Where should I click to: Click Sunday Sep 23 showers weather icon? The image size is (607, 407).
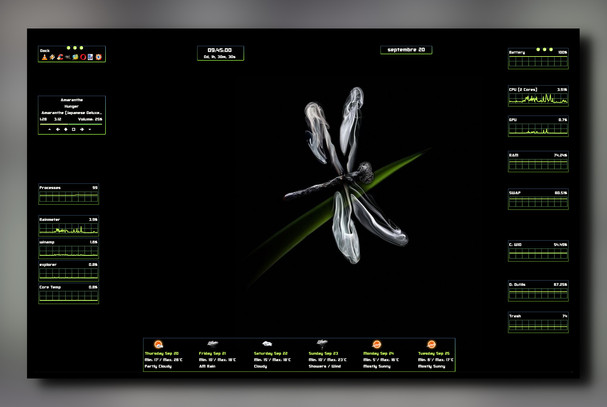tap(322, 343)
